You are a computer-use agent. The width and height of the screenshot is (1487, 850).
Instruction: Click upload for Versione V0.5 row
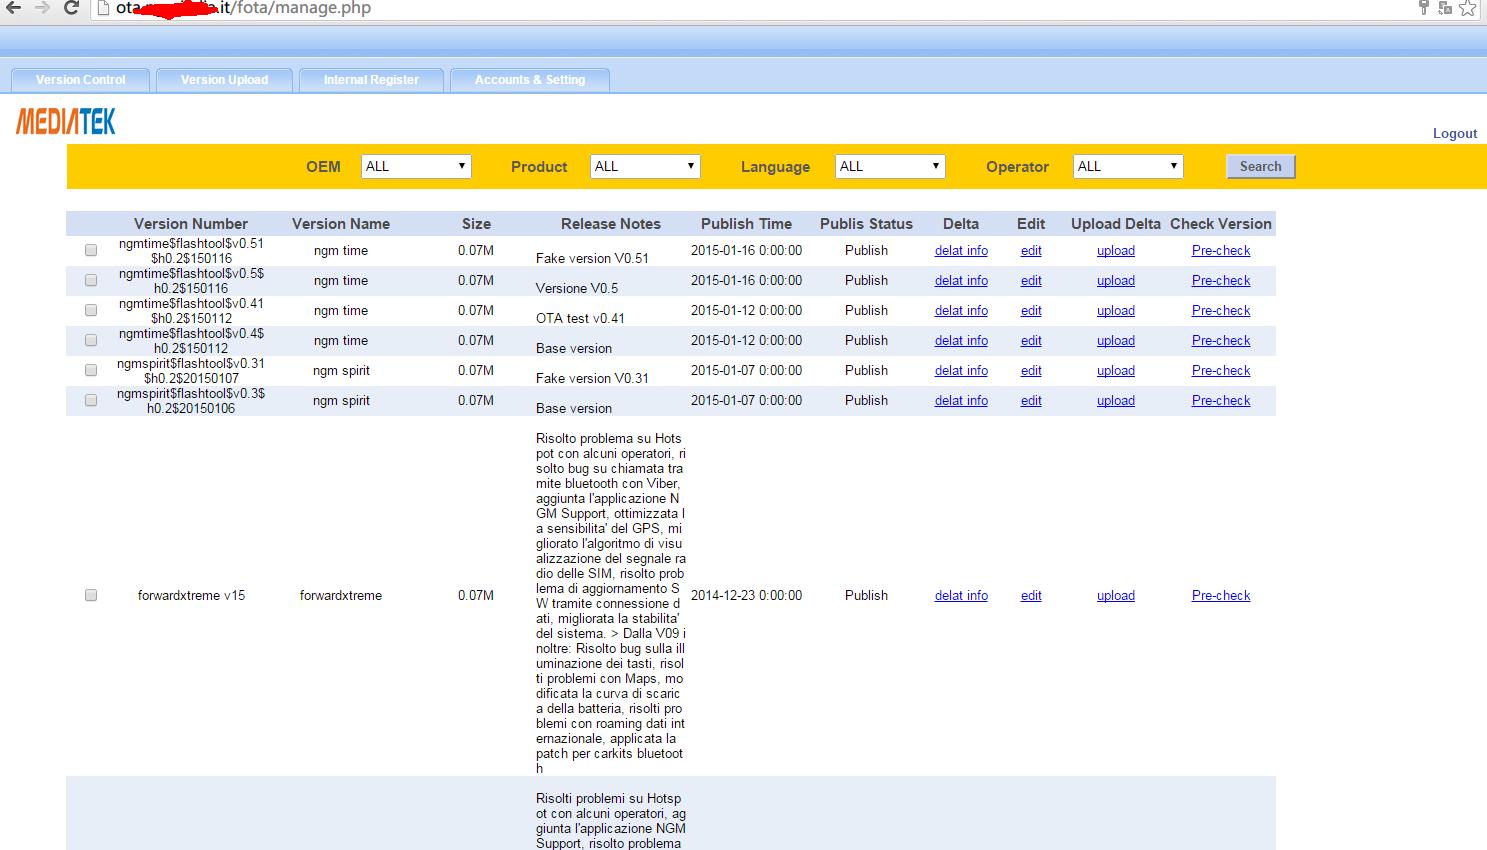[1116, 280]
